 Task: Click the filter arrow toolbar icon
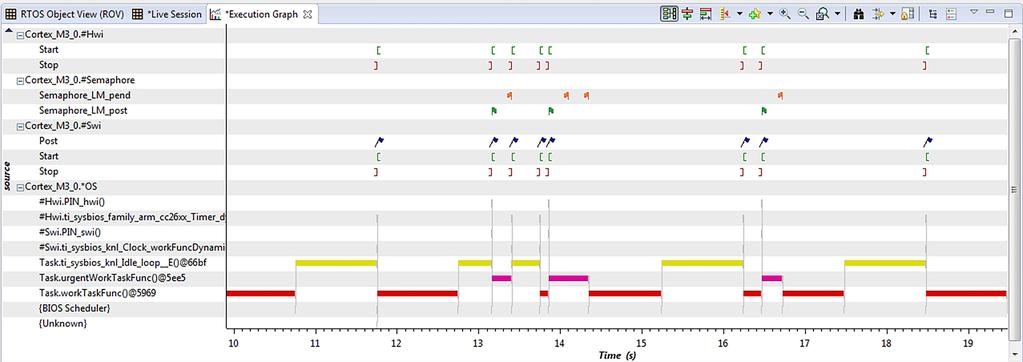coord(878,13)
